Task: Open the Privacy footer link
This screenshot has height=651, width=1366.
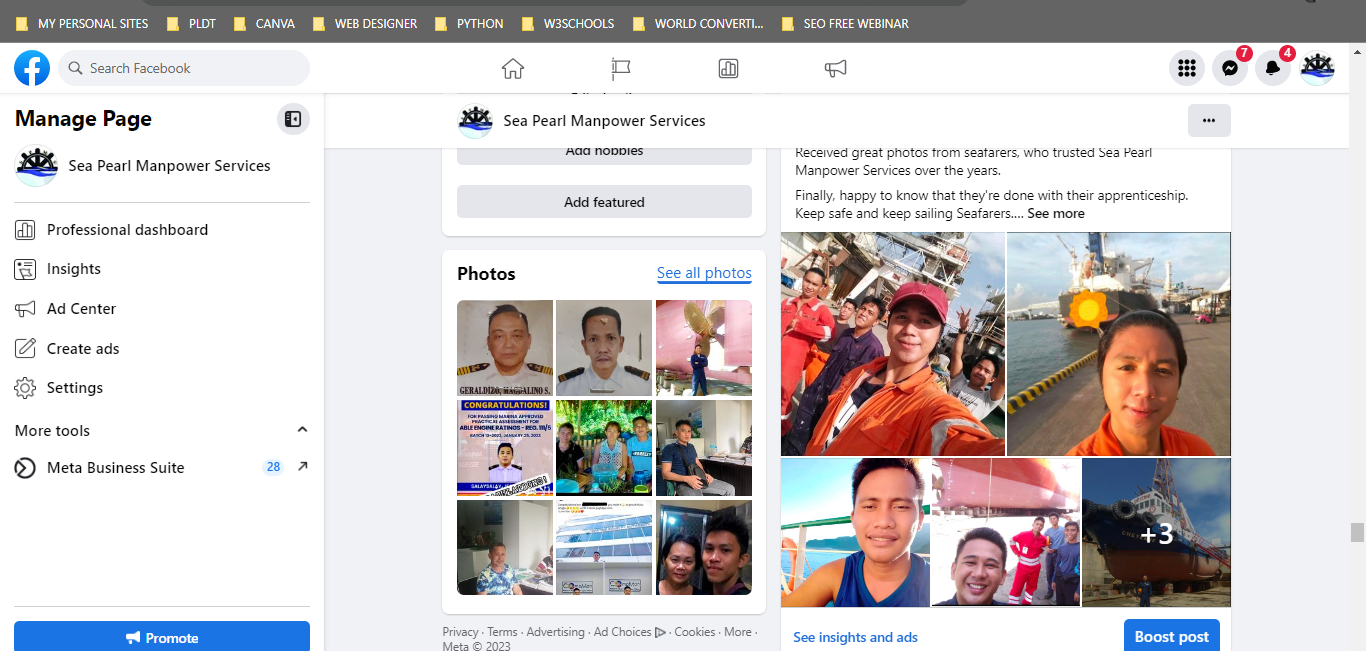Action: tap(461, 632)
